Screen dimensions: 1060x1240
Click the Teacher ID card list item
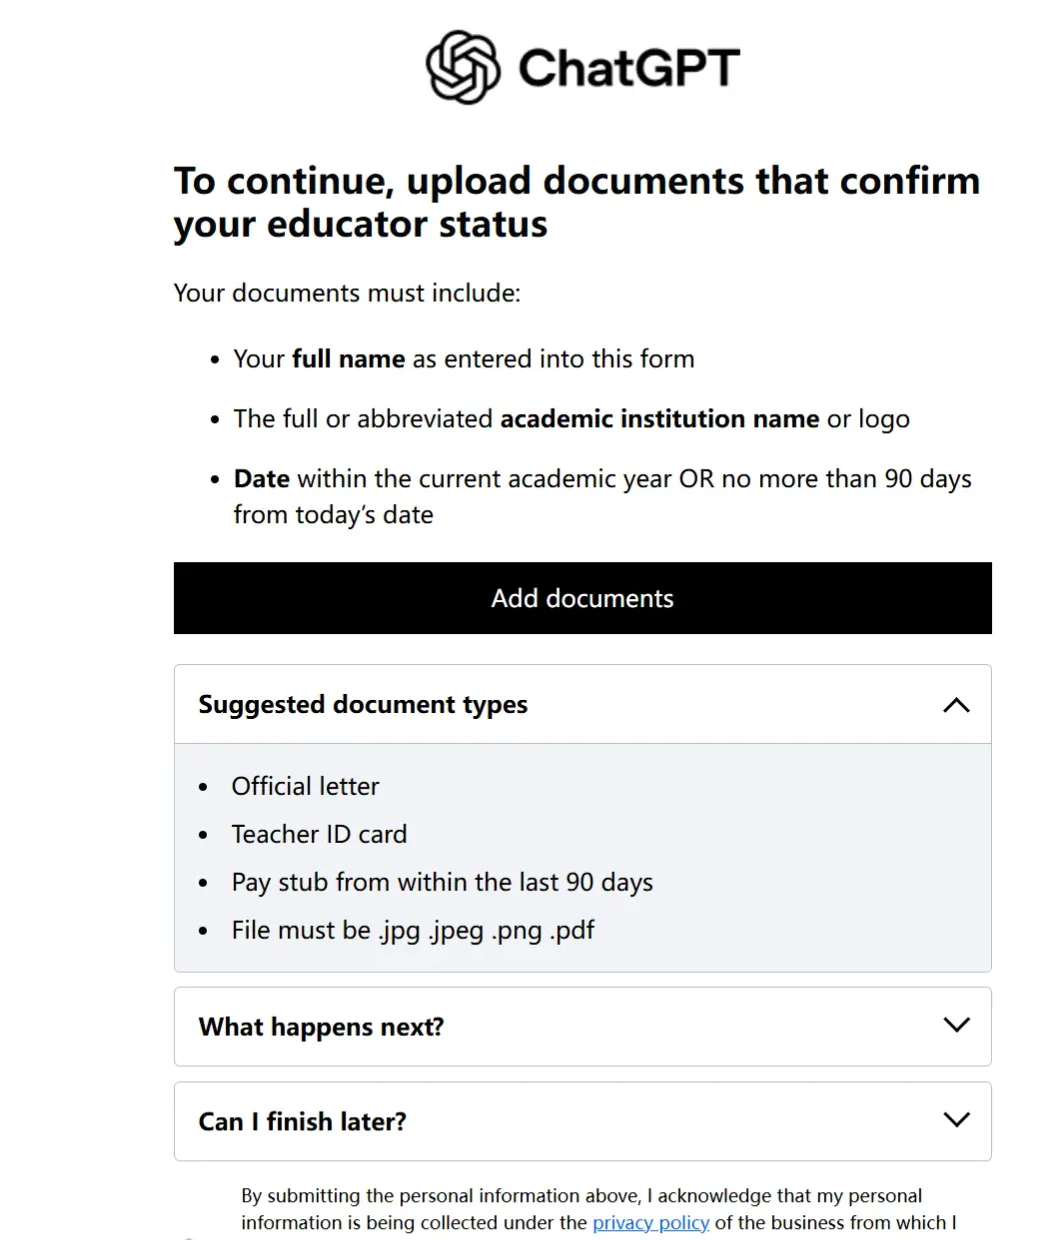pyautogui.click(x=319, y=835)
